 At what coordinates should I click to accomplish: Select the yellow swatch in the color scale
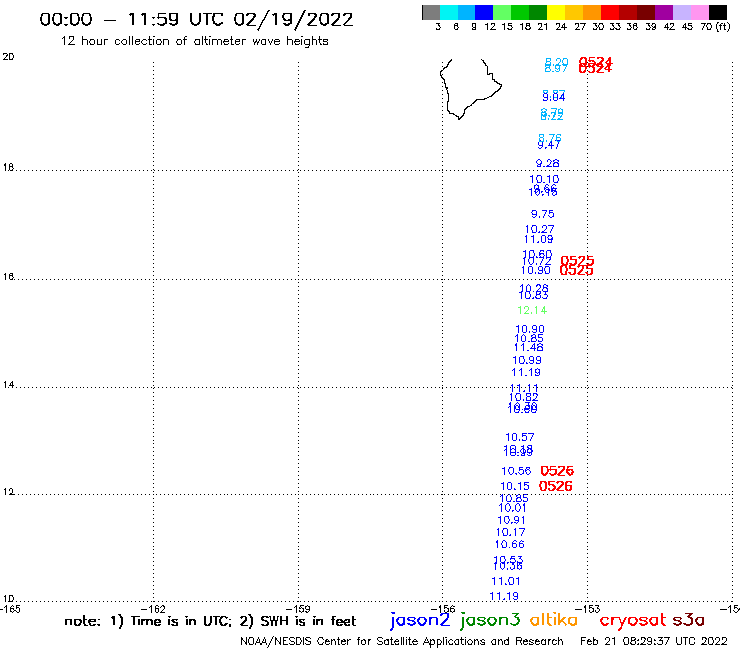point(556,12)
